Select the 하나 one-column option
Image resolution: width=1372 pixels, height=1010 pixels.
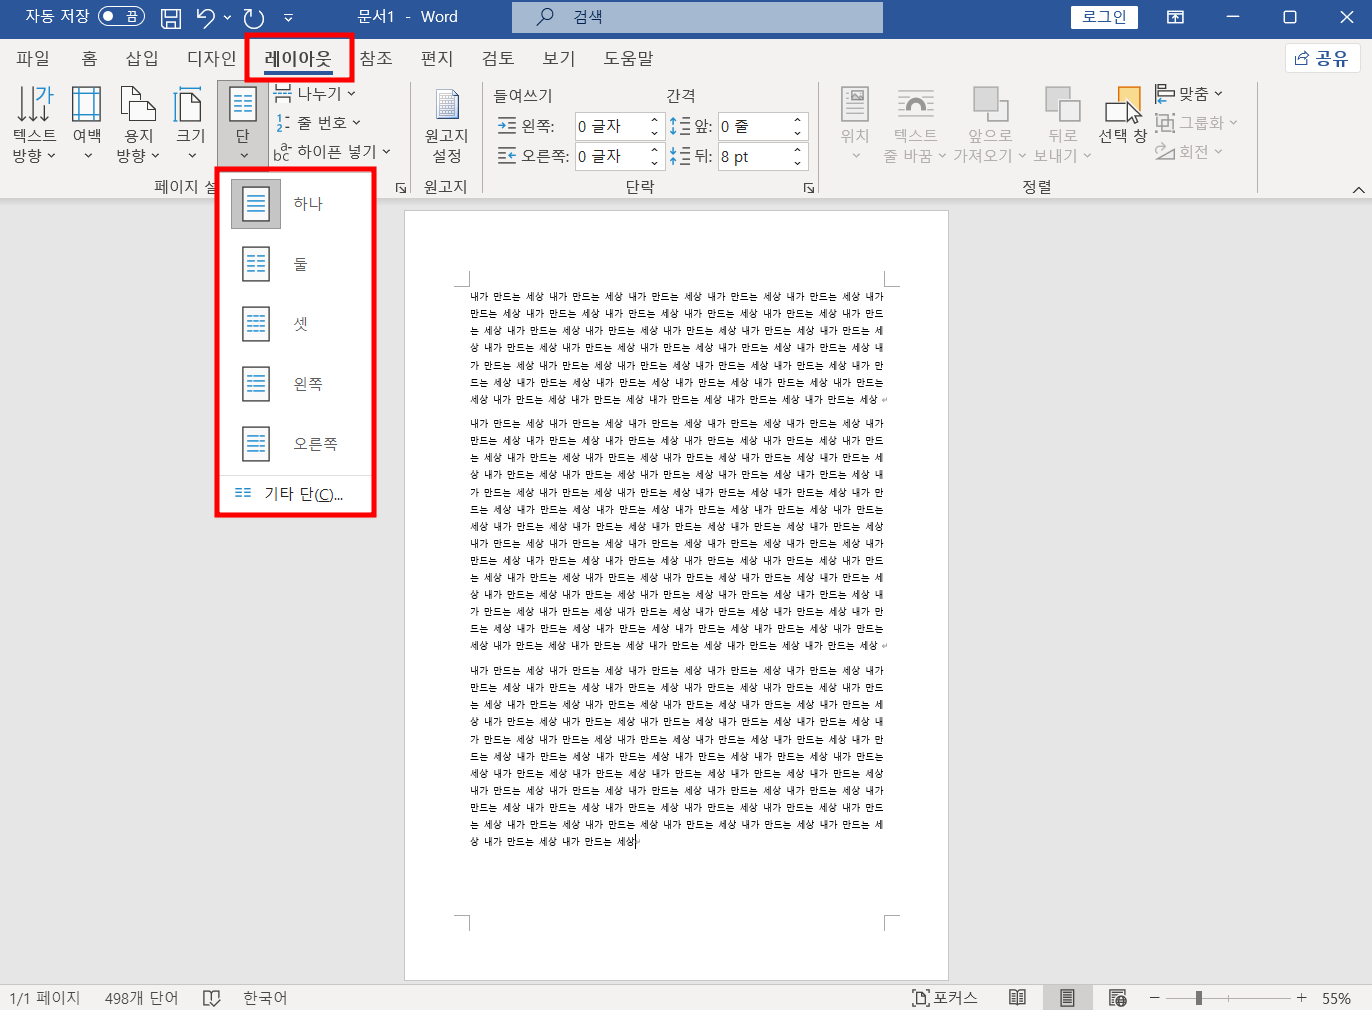[x=295, y=204]
